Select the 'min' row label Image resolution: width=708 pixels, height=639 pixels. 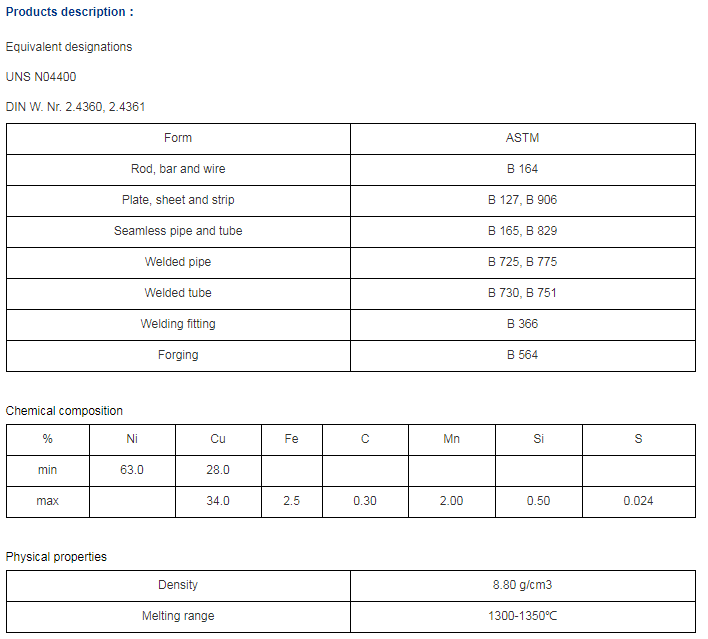click(47, 470)
